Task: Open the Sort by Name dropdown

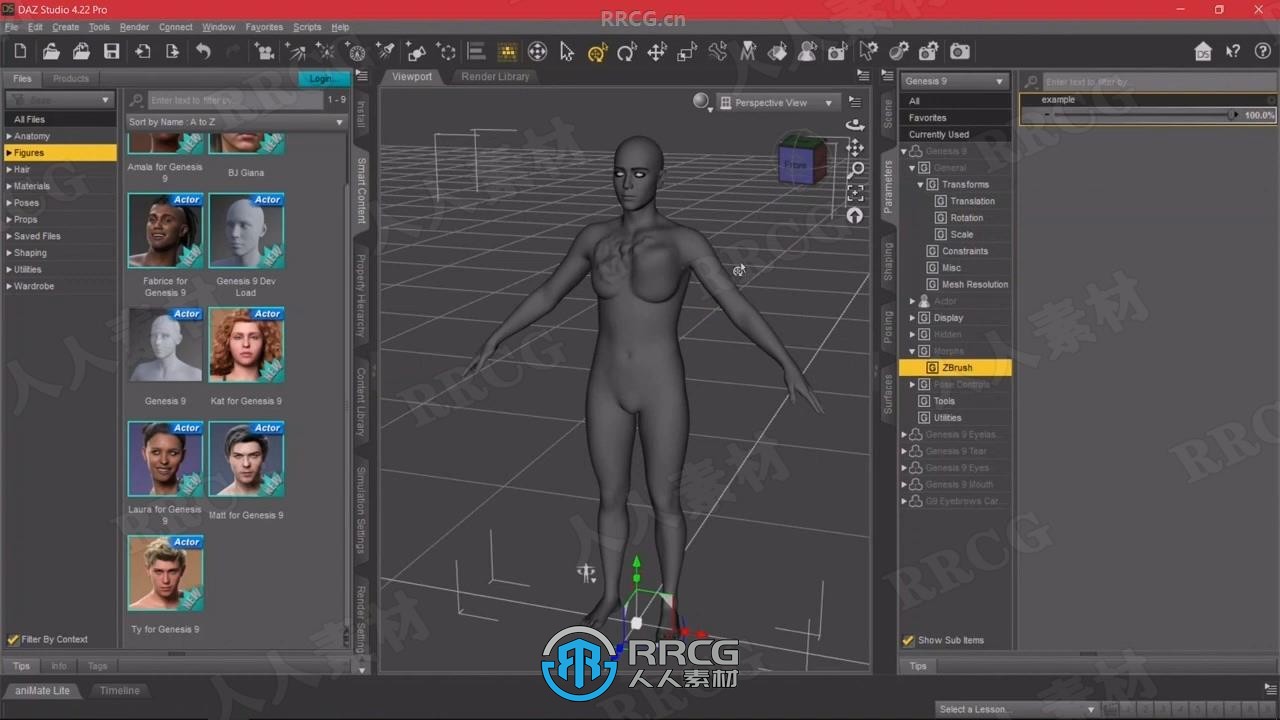Action: tap(236, 122)
